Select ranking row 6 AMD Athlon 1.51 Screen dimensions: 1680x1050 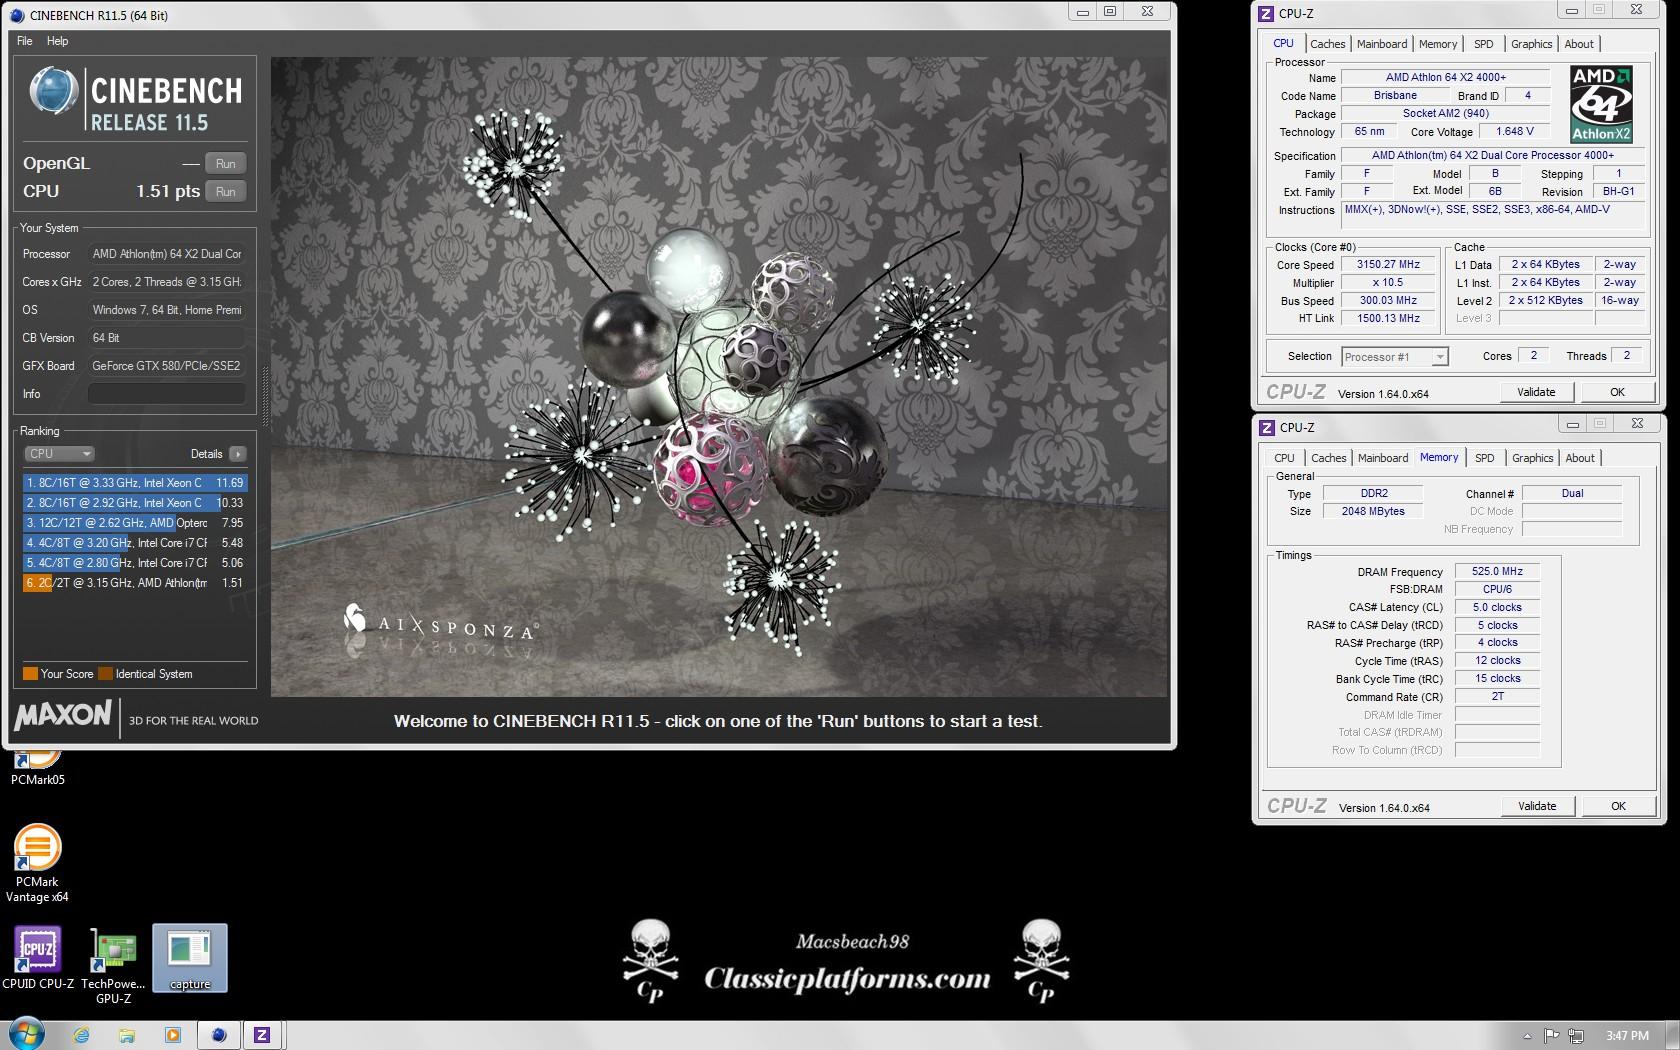134,583
